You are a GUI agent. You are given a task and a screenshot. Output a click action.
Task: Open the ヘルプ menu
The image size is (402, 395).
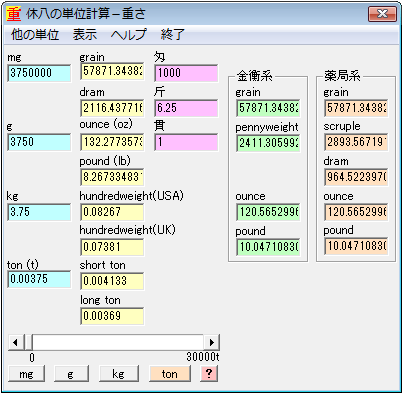(128, 35)
